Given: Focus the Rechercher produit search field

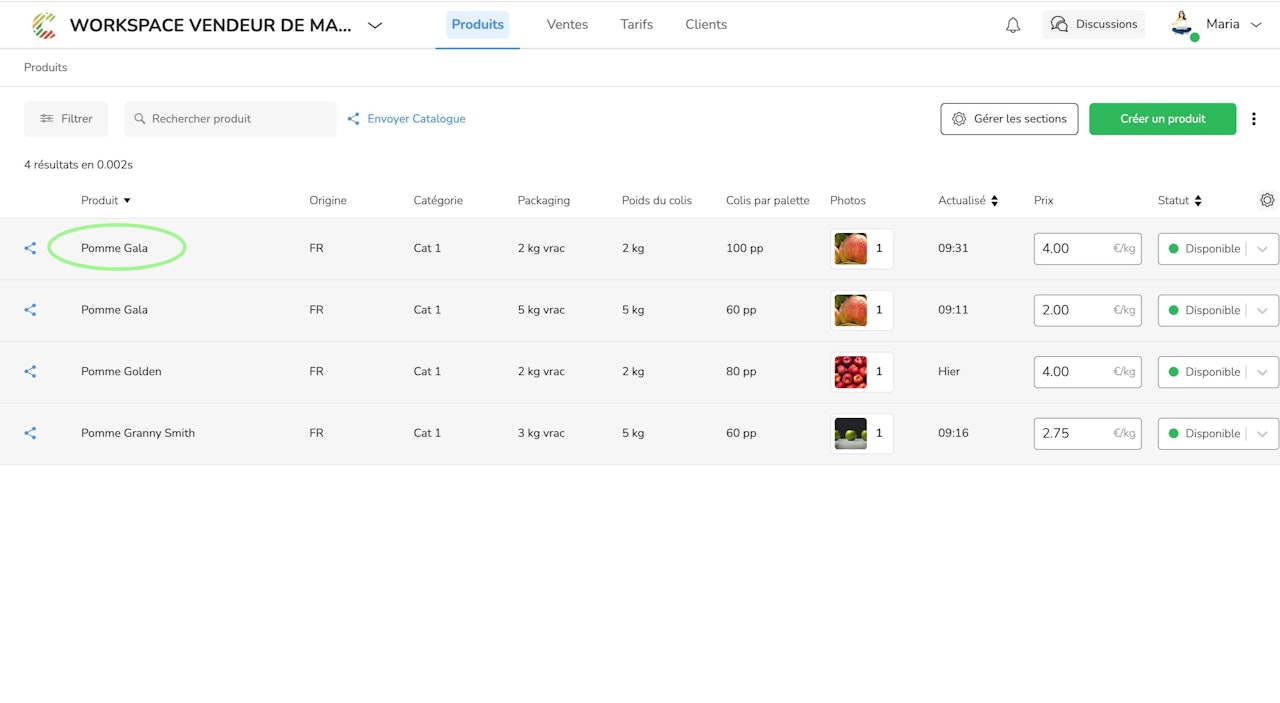Looking at the screenshot, I should 230,119.
